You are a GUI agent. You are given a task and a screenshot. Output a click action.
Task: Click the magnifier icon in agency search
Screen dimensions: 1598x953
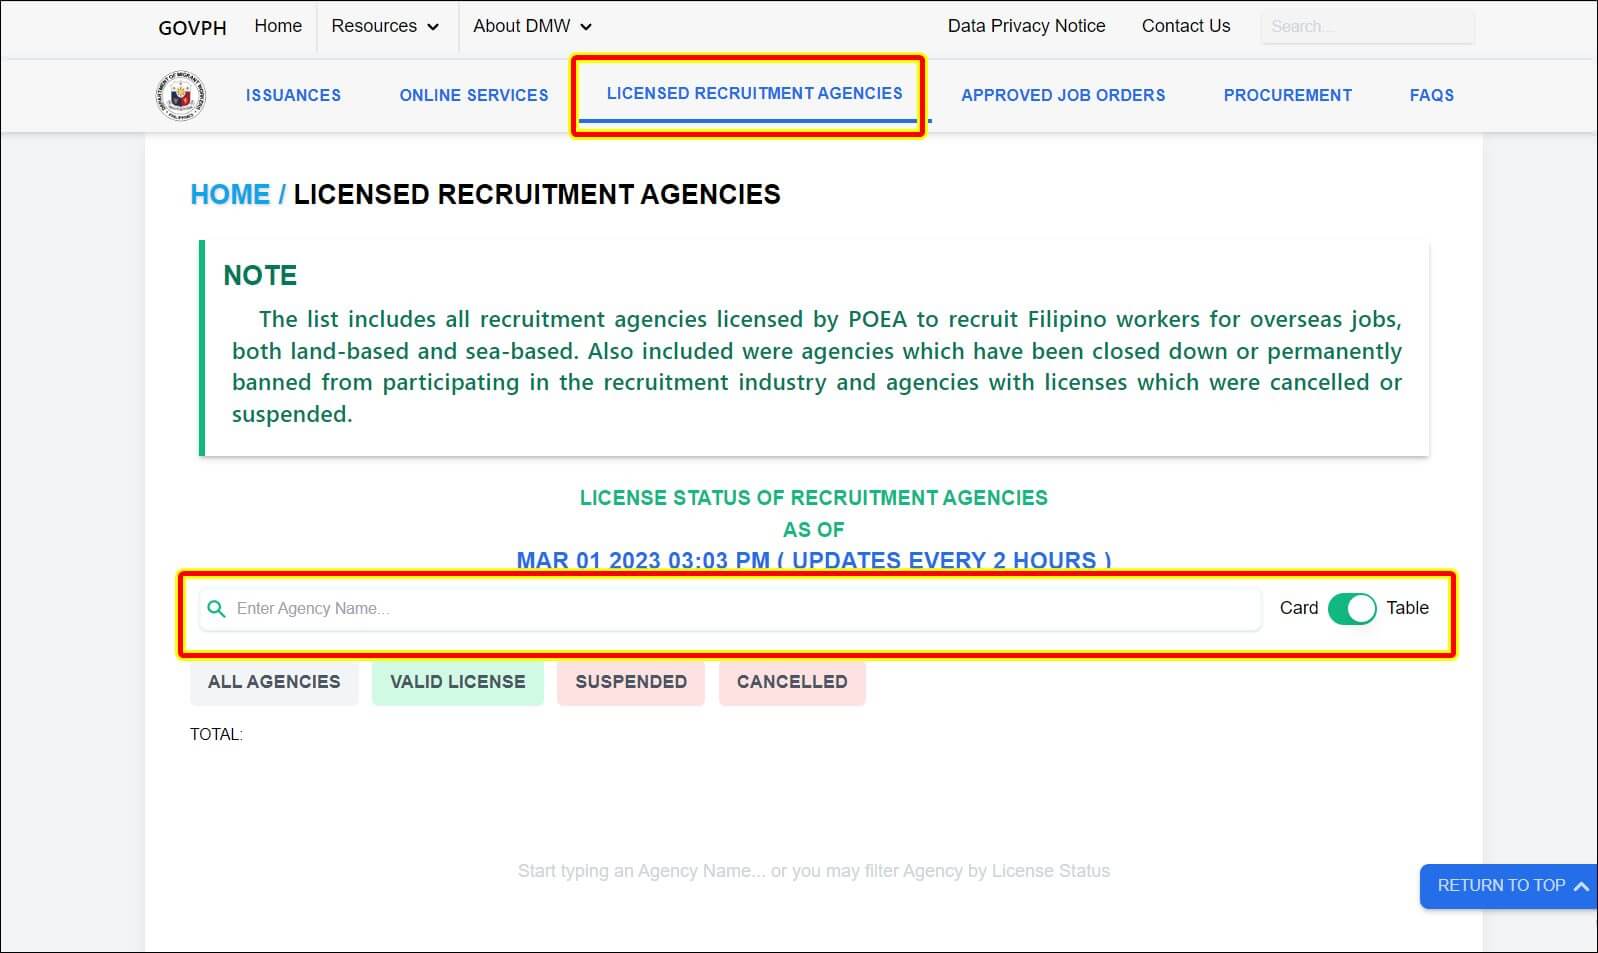[216, 608]
